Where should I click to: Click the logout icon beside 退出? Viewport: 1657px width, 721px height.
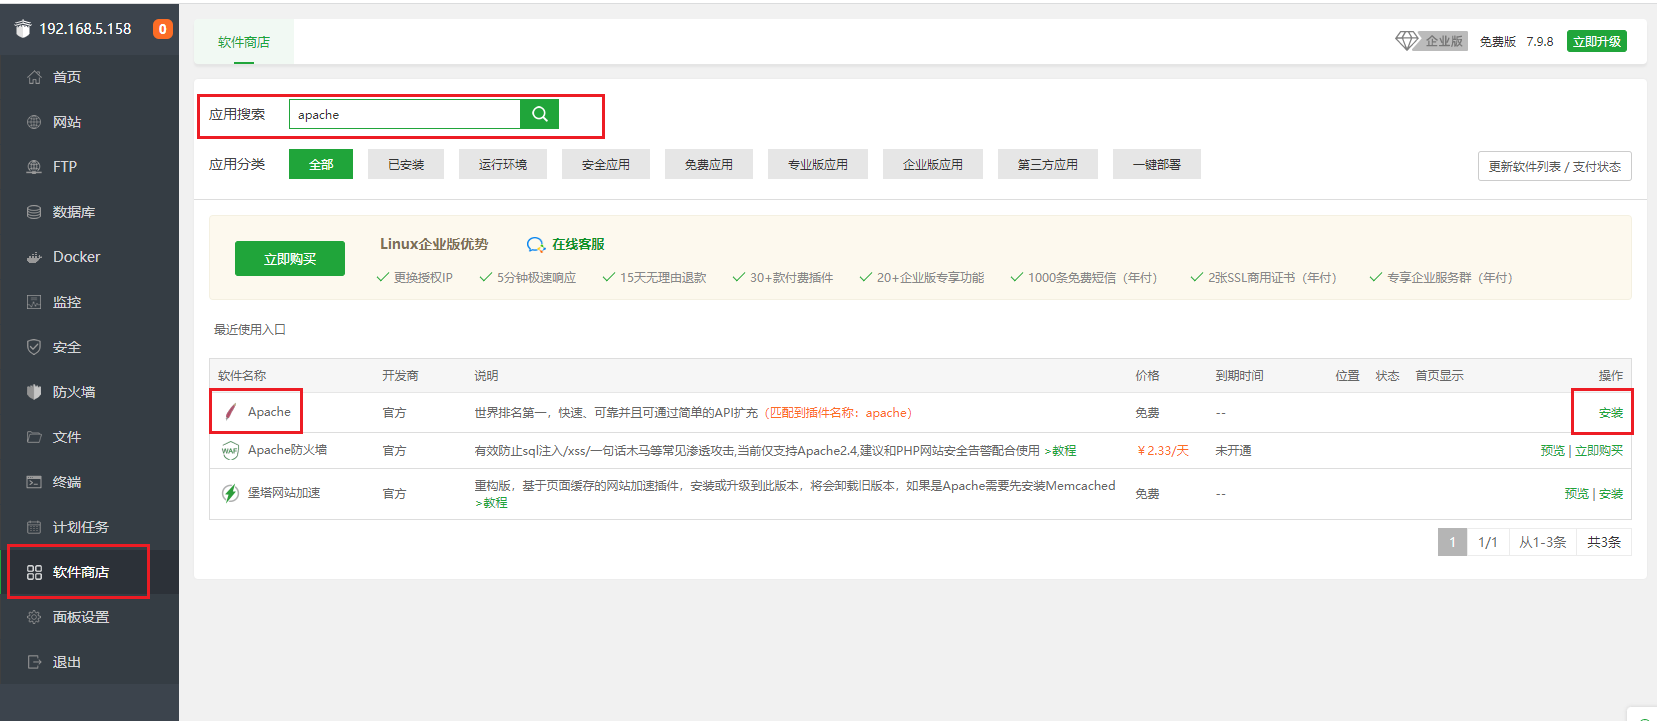[x=34, y=662]
